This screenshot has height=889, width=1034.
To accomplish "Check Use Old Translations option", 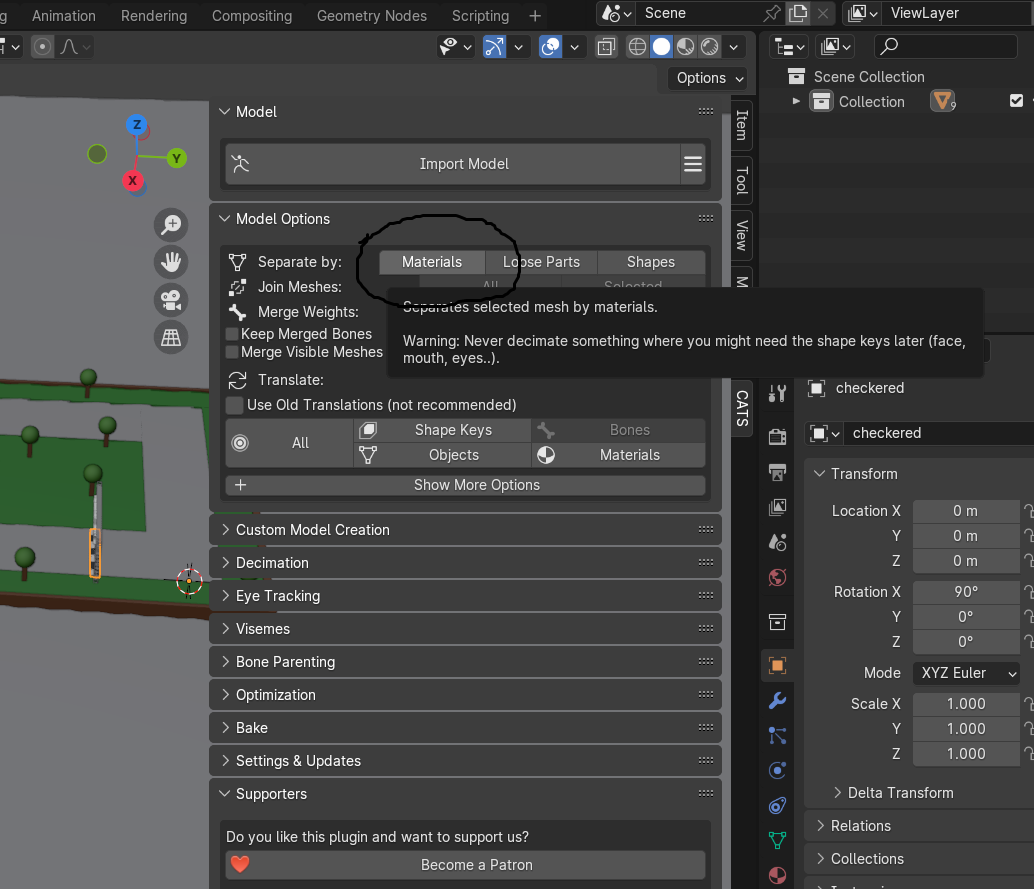I will coord(234,405).
